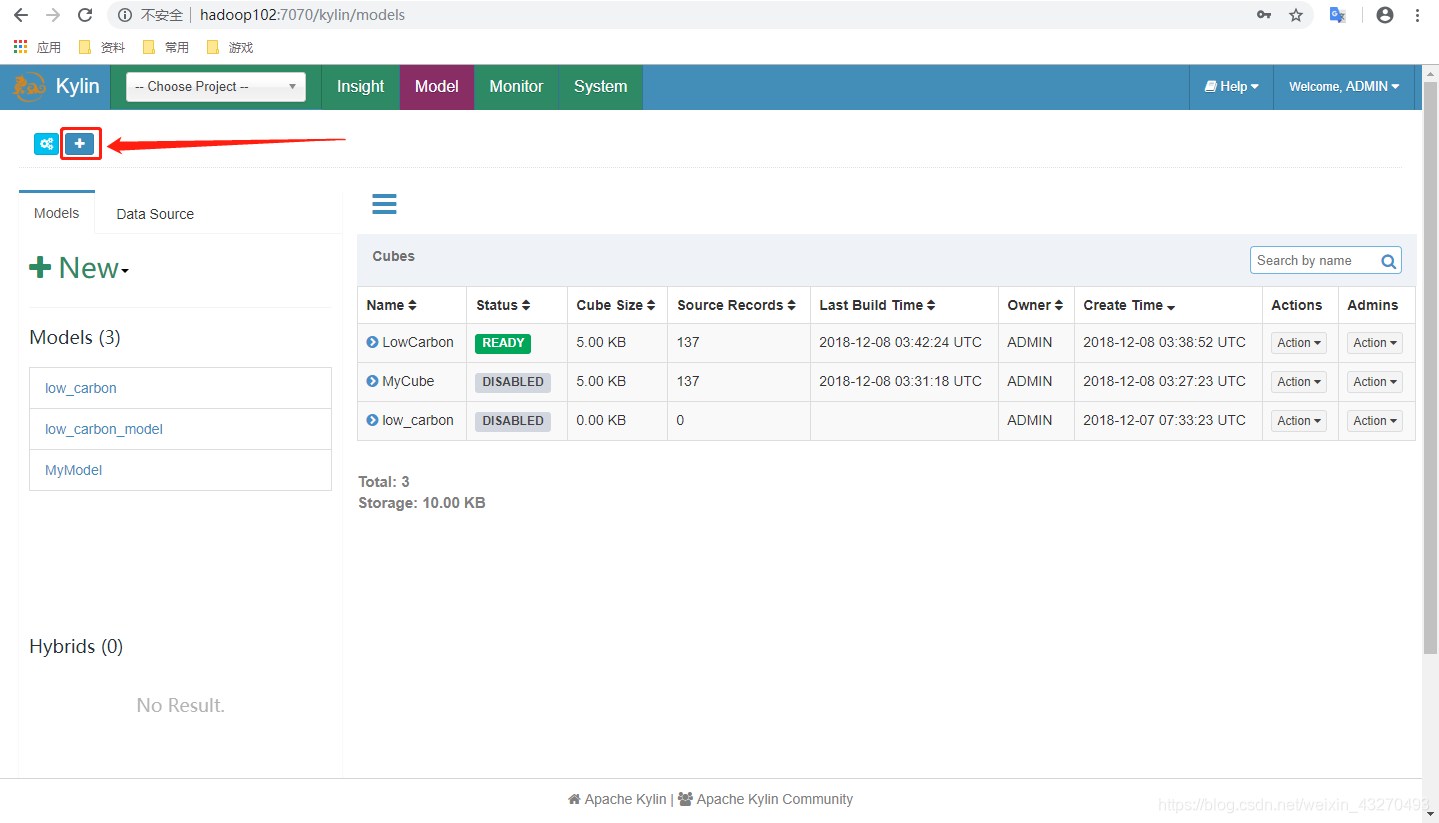This screenshot has height=823, width=1439.
Task: Click the LowCarbon cube name
Action: point(418,342)
